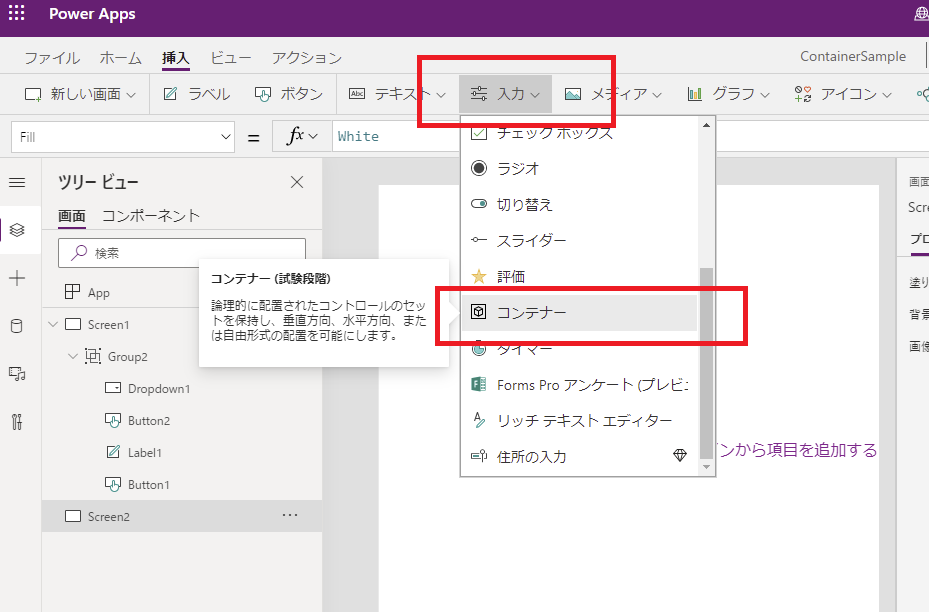Open the Data cylinder icon in left rail
The width and height of the screenshot is (929, 612).
17,326
